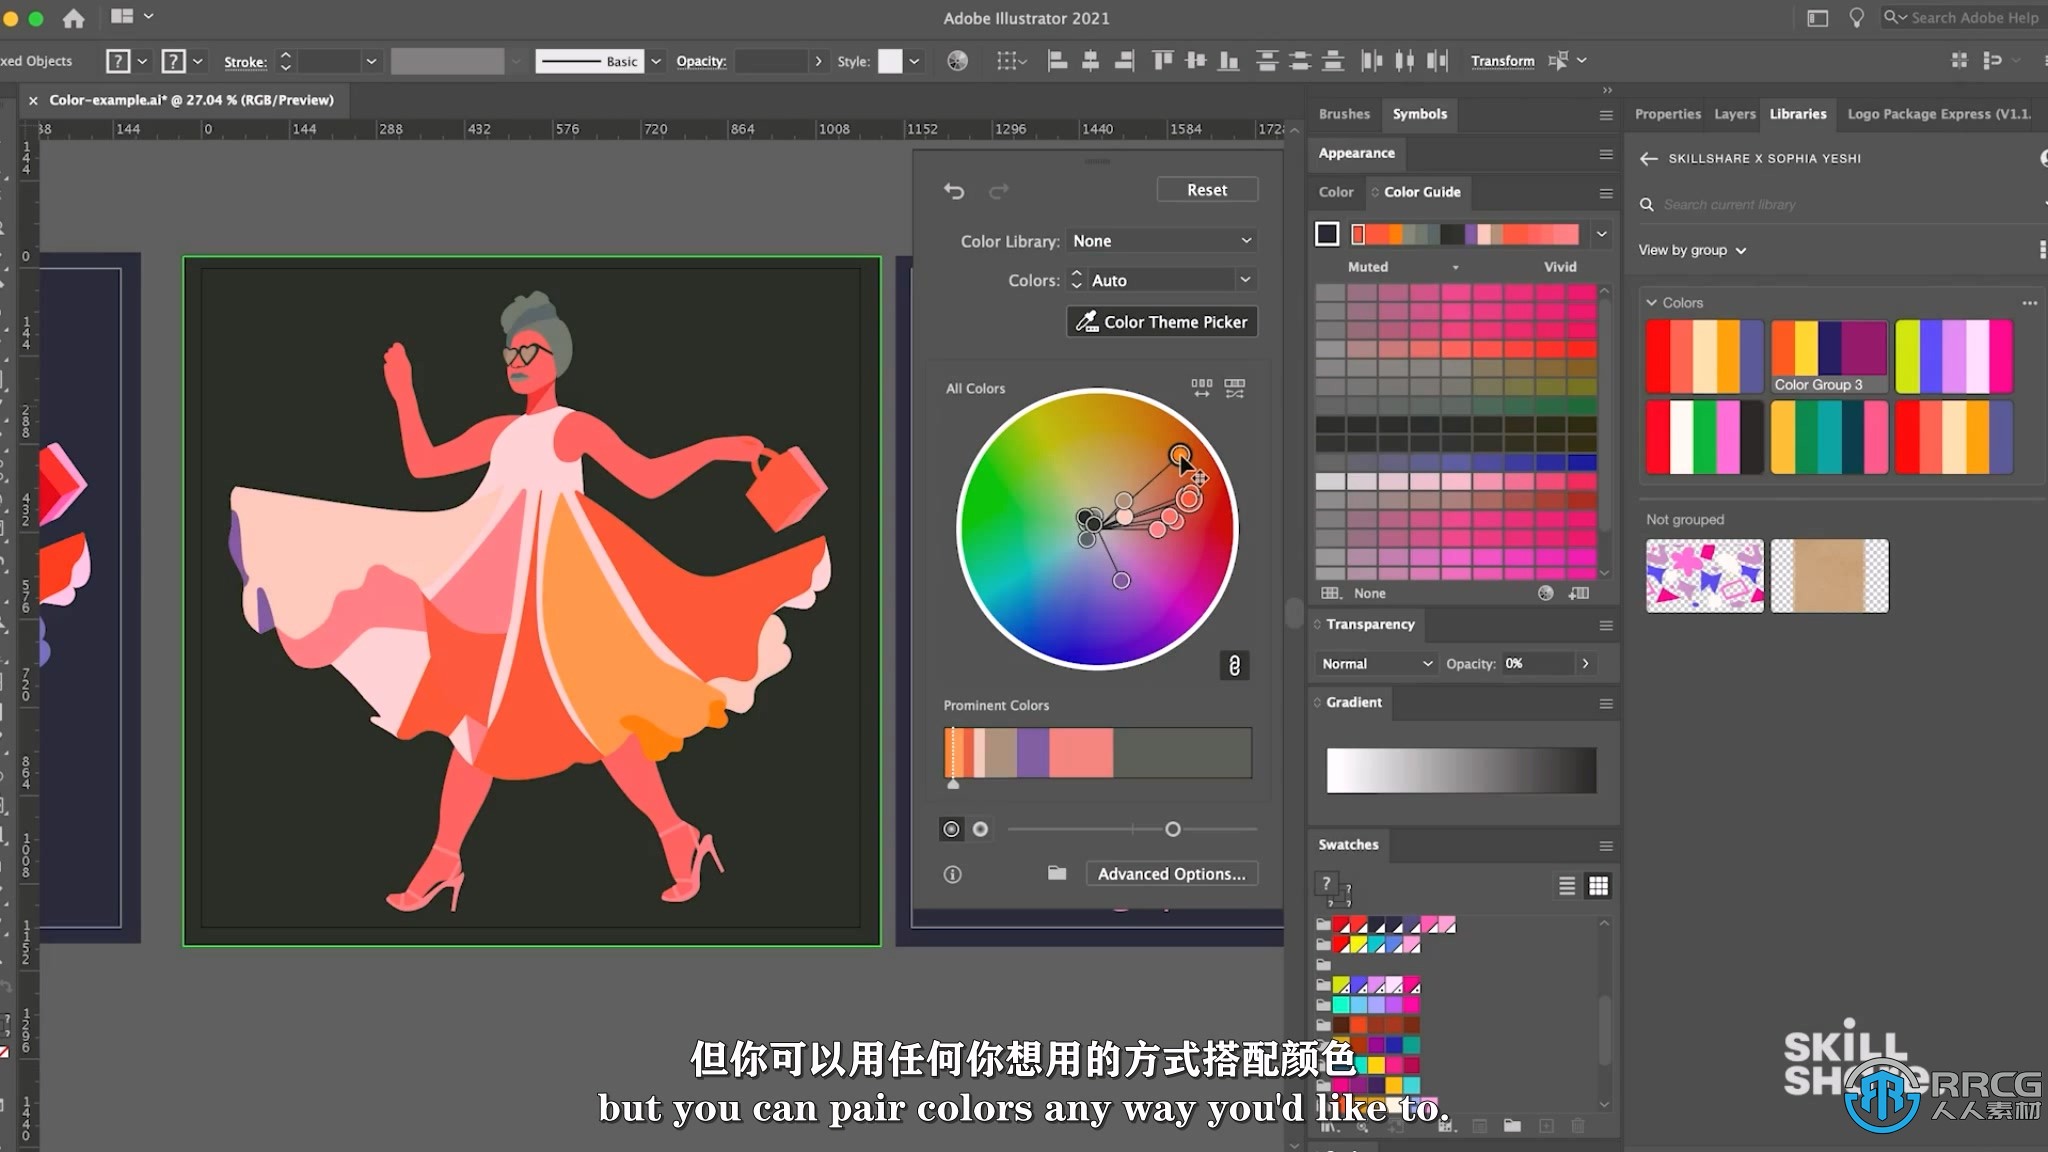Open the Recolor Artwork icon in control bar
The image size is (2048, 1152).
957,61
